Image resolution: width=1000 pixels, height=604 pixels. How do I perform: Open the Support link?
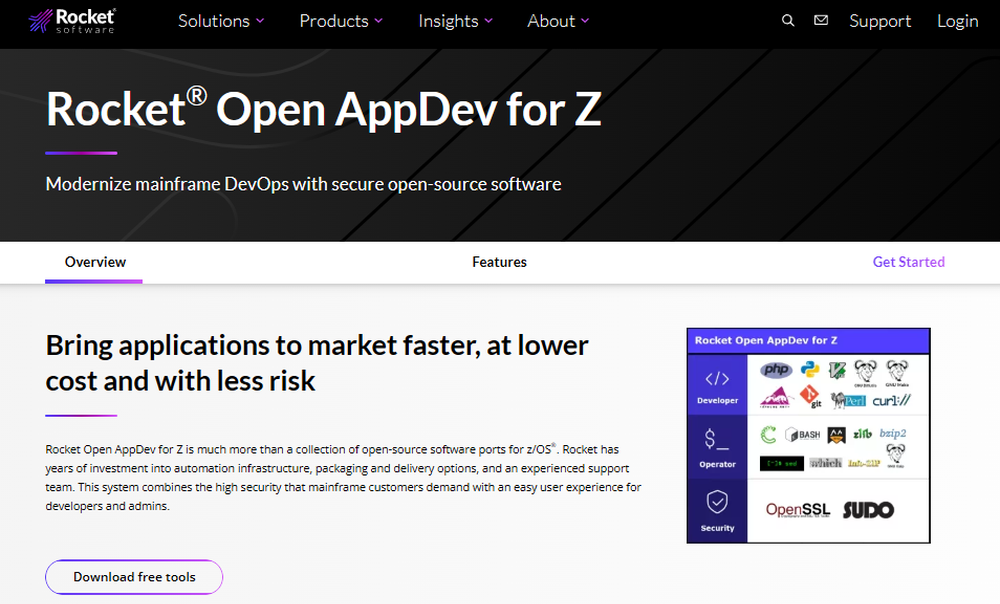click(879, 21)
